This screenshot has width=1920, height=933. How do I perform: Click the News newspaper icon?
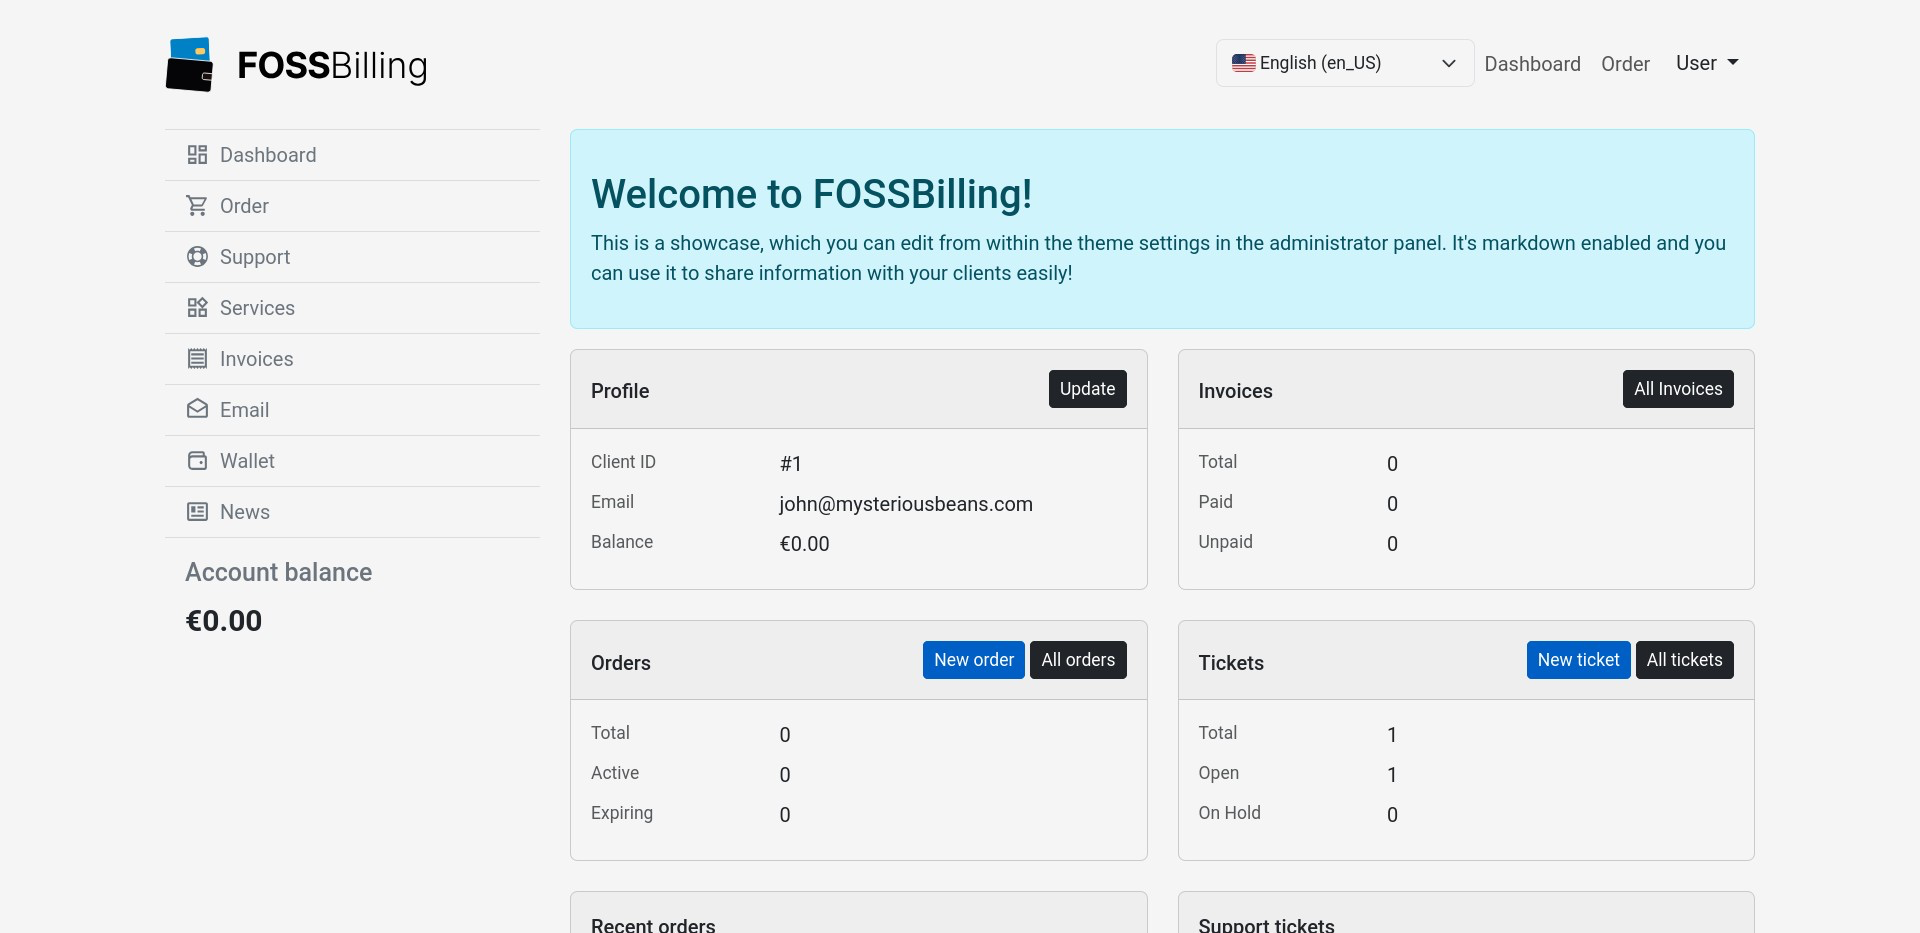click(x=198, y=512)
